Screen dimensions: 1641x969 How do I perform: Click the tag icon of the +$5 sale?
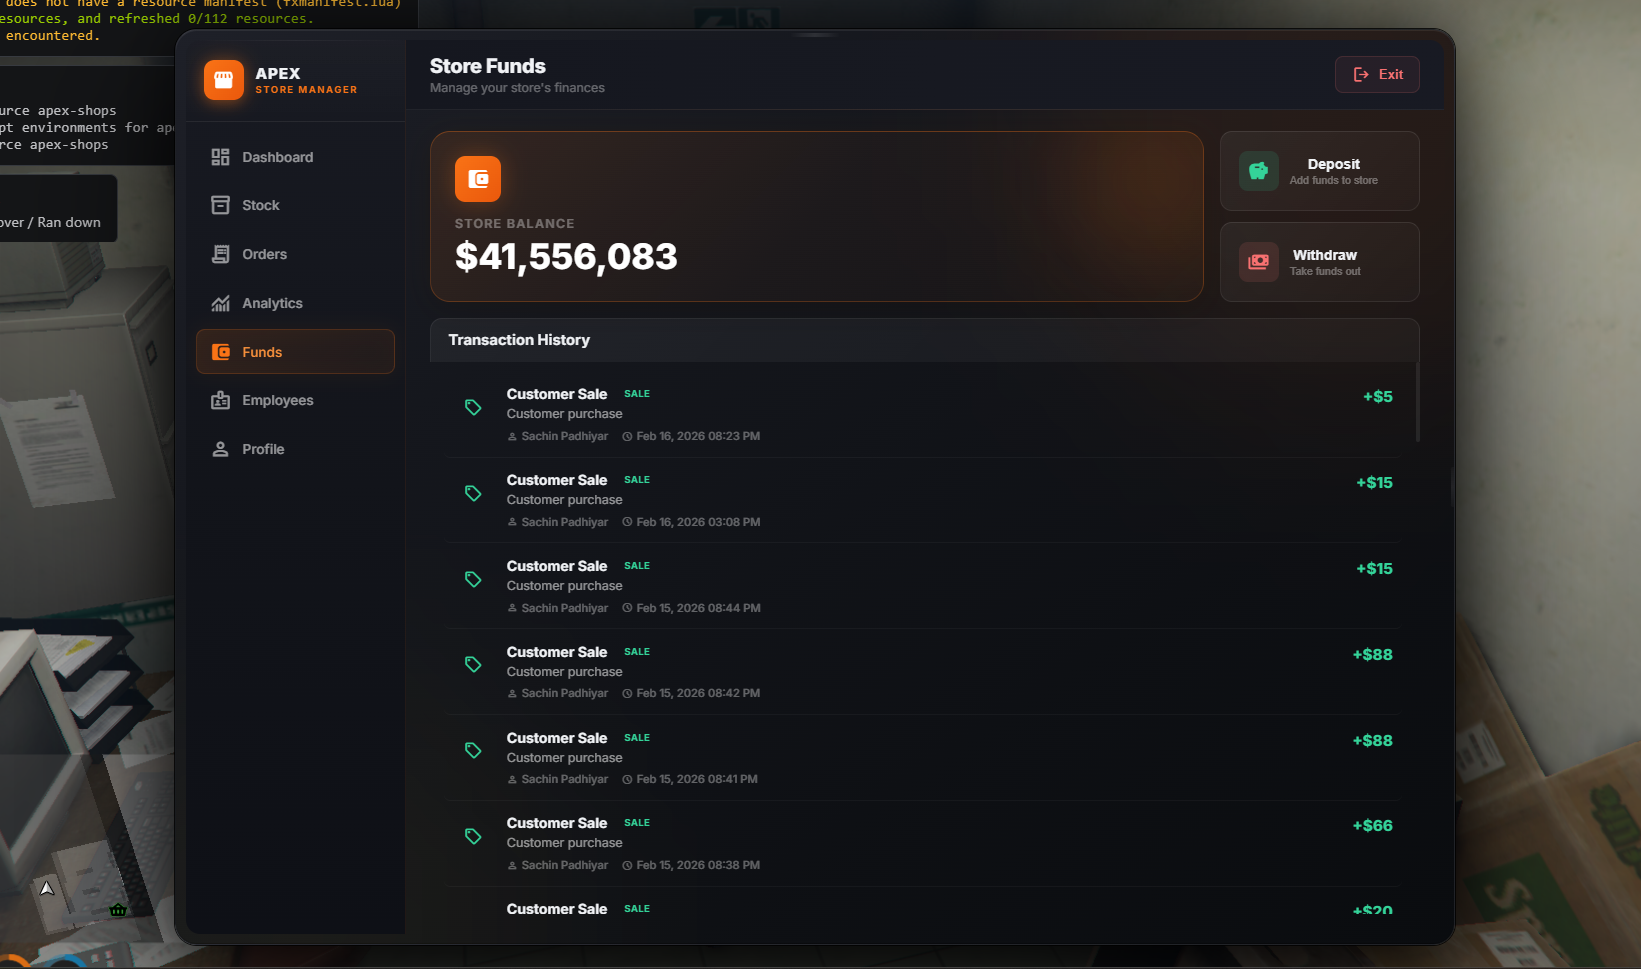(x=473, y=407)
